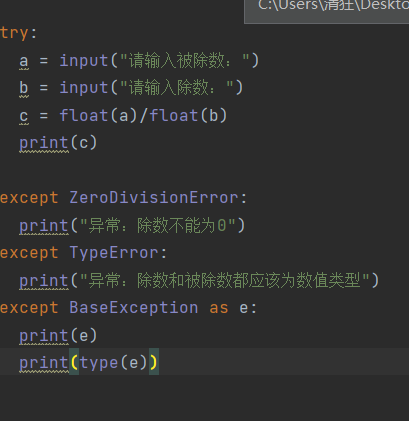Click the string "异常:除数不能为0"
The height and width of the screenshot is (421, 409).
click(x=158, y=226)
